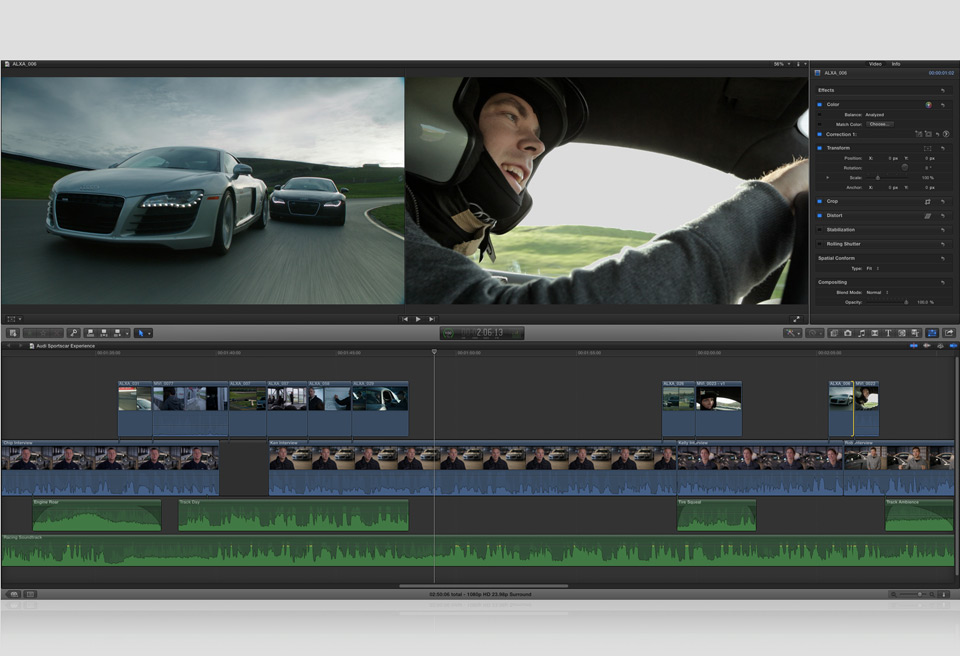The width and height of the screenshot is (960, 656).
Task: Open the titles browser T icon
Action: coord(888,333)
